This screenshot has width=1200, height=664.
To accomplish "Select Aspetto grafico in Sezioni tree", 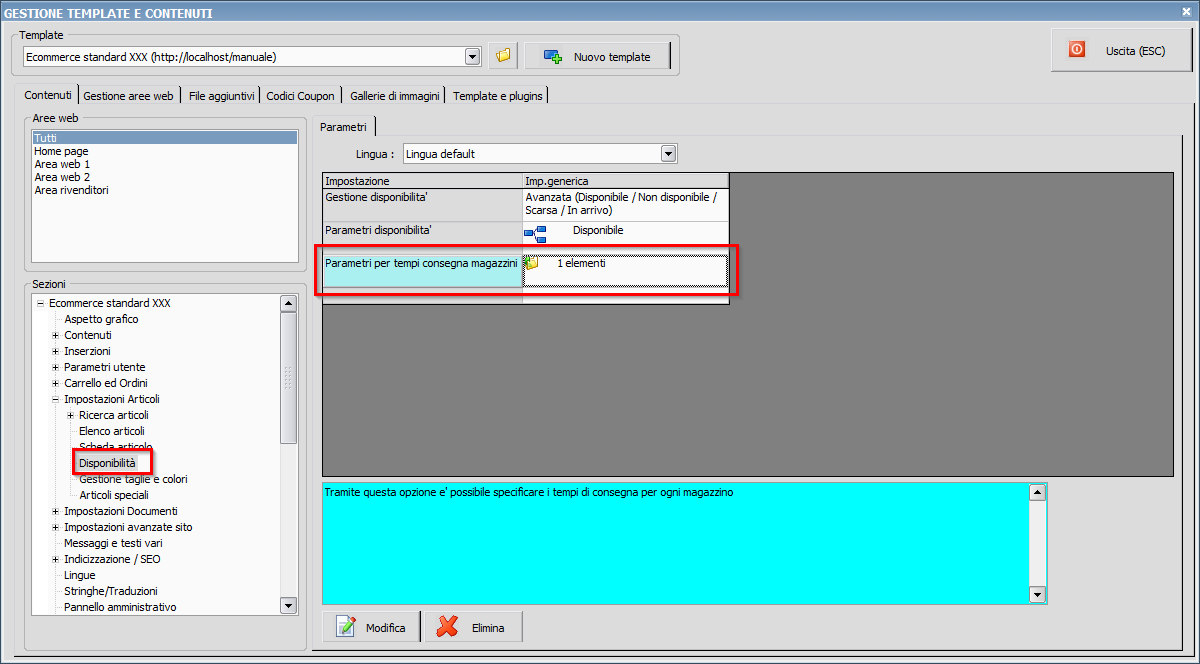I will tap(101, 319).
